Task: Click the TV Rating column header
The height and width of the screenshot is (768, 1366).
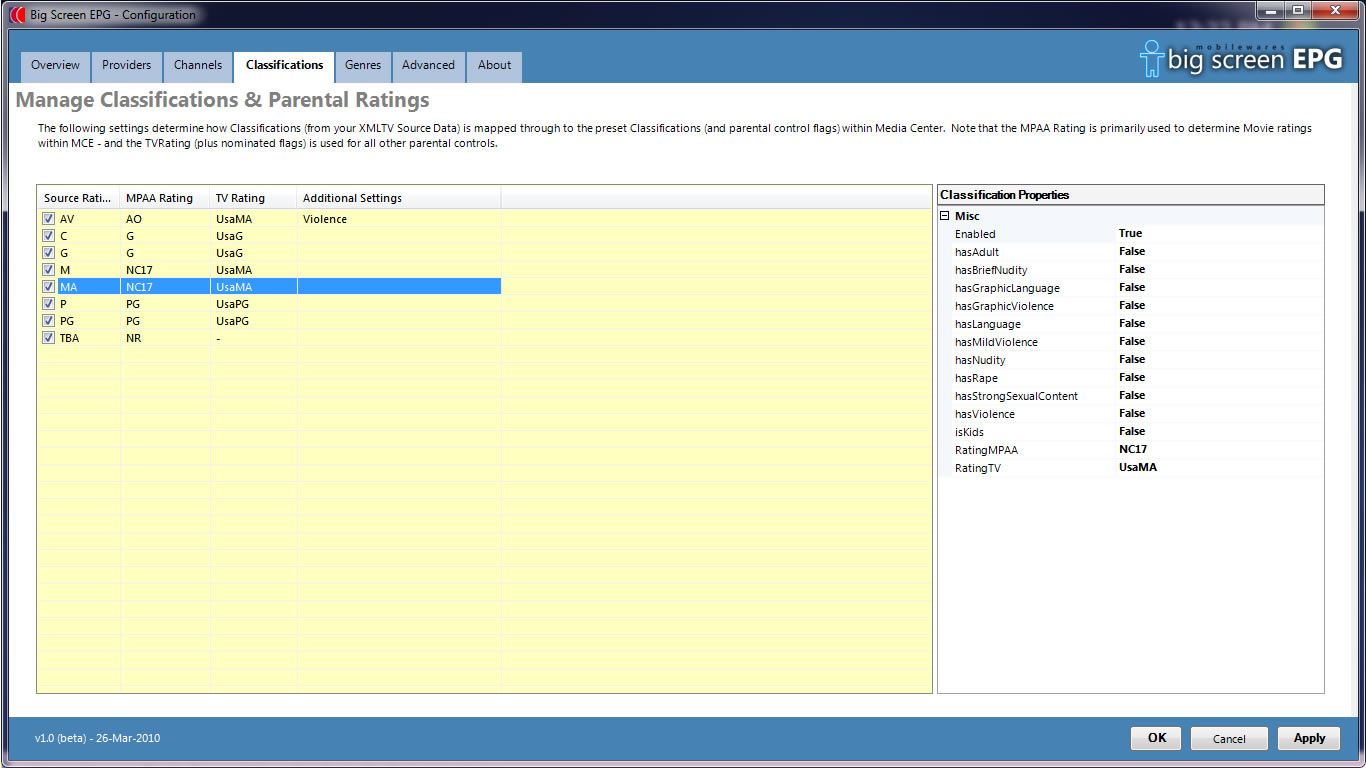Action: [253, 198]
